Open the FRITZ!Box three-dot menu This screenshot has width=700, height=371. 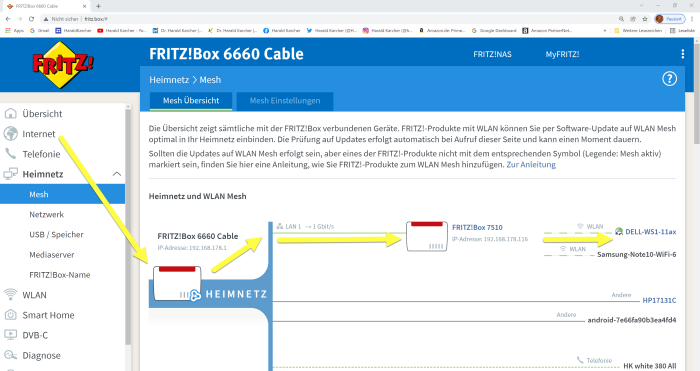click(x=682, y=54)
